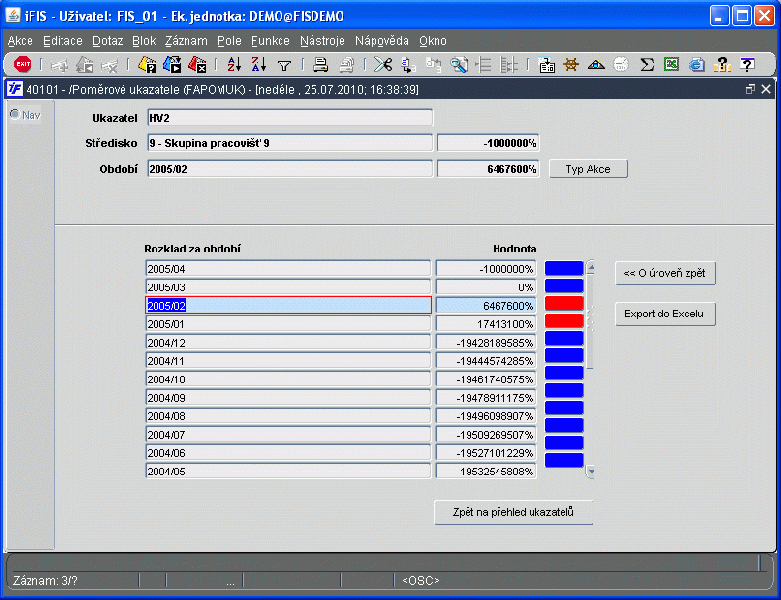The image size is (781, 600).
Task: Open the Editace menu
Action: 63,41
